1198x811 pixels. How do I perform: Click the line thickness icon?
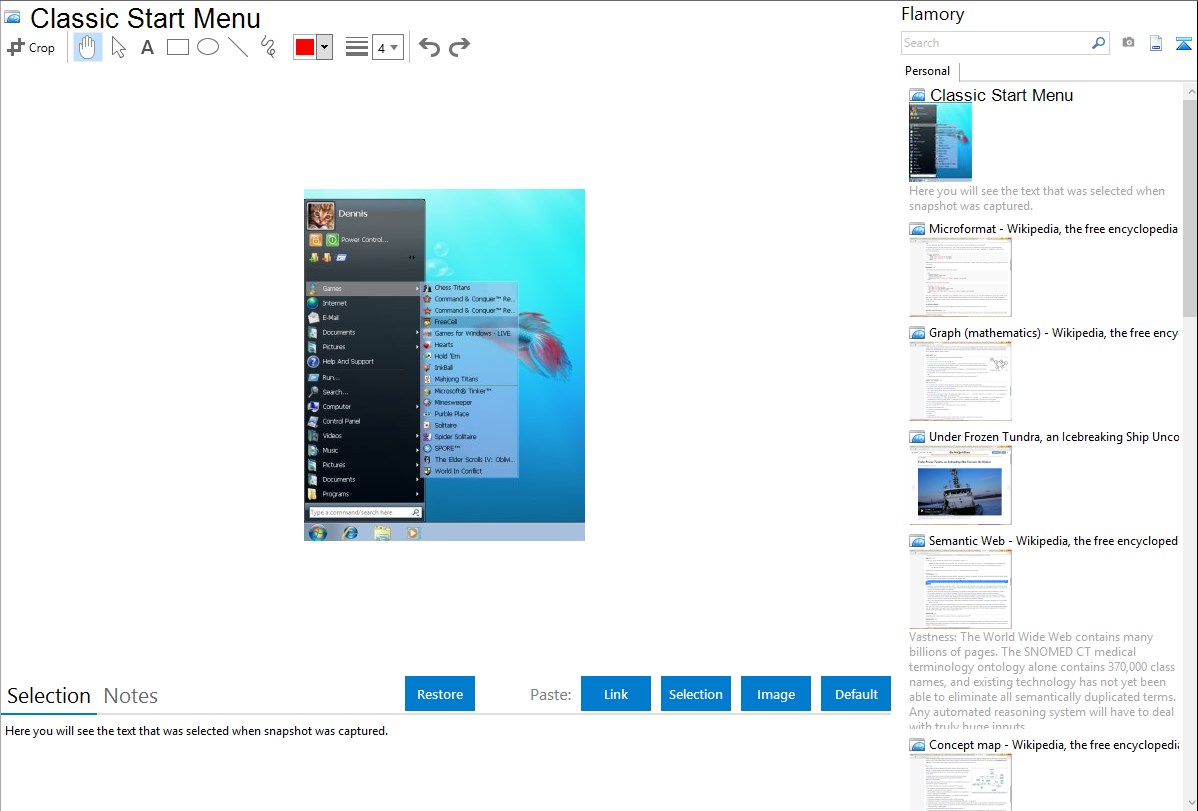pos(357,47)
